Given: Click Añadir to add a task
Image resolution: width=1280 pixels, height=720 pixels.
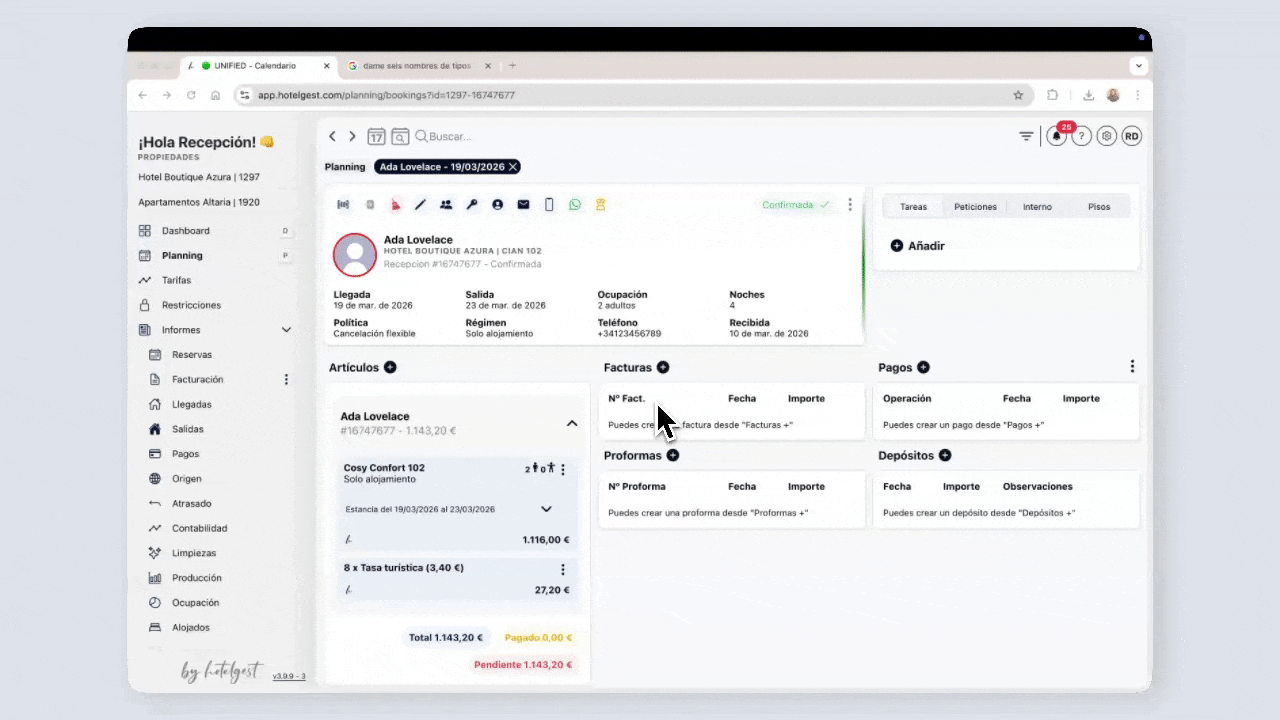Looking at the screenshot, I should click(917, 246).
